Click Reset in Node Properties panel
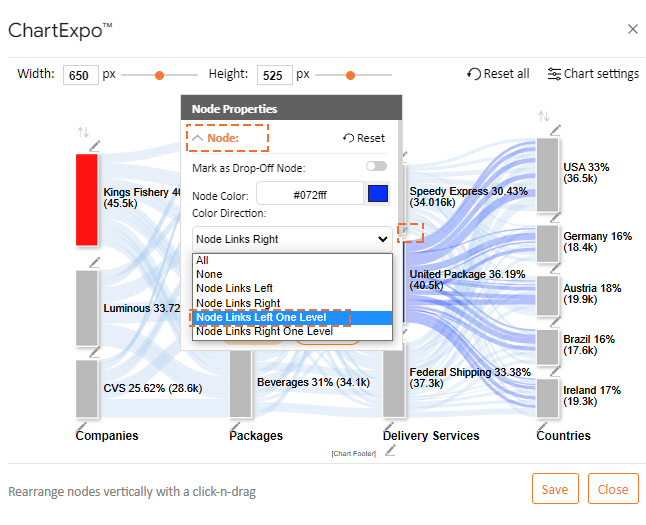Viewport: 646px width, 525px height. click(364, 138)
